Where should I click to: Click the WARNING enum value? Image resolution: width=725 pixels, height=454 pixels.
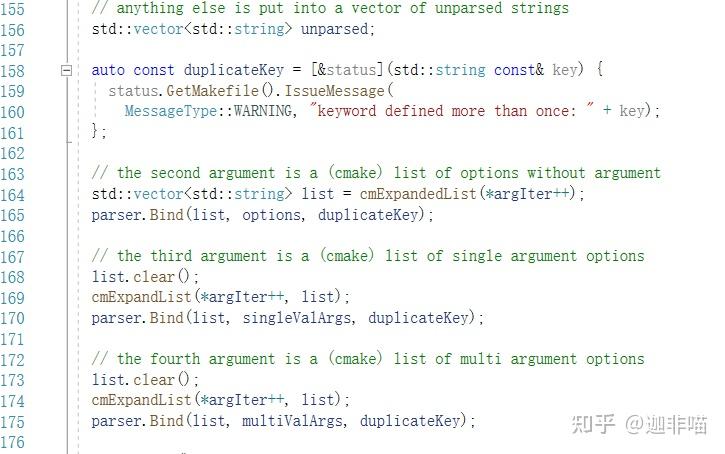[262, 111]
